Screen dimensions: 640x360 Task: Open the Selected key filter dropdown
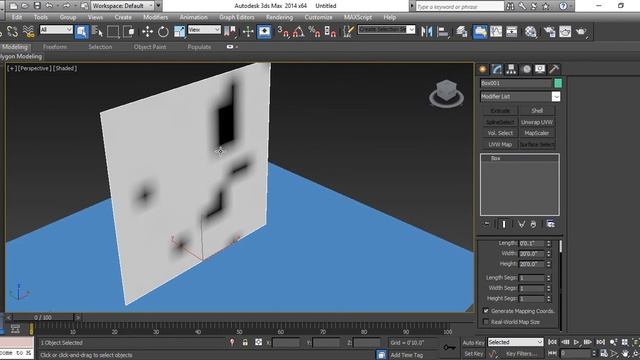tap(516, 342)
